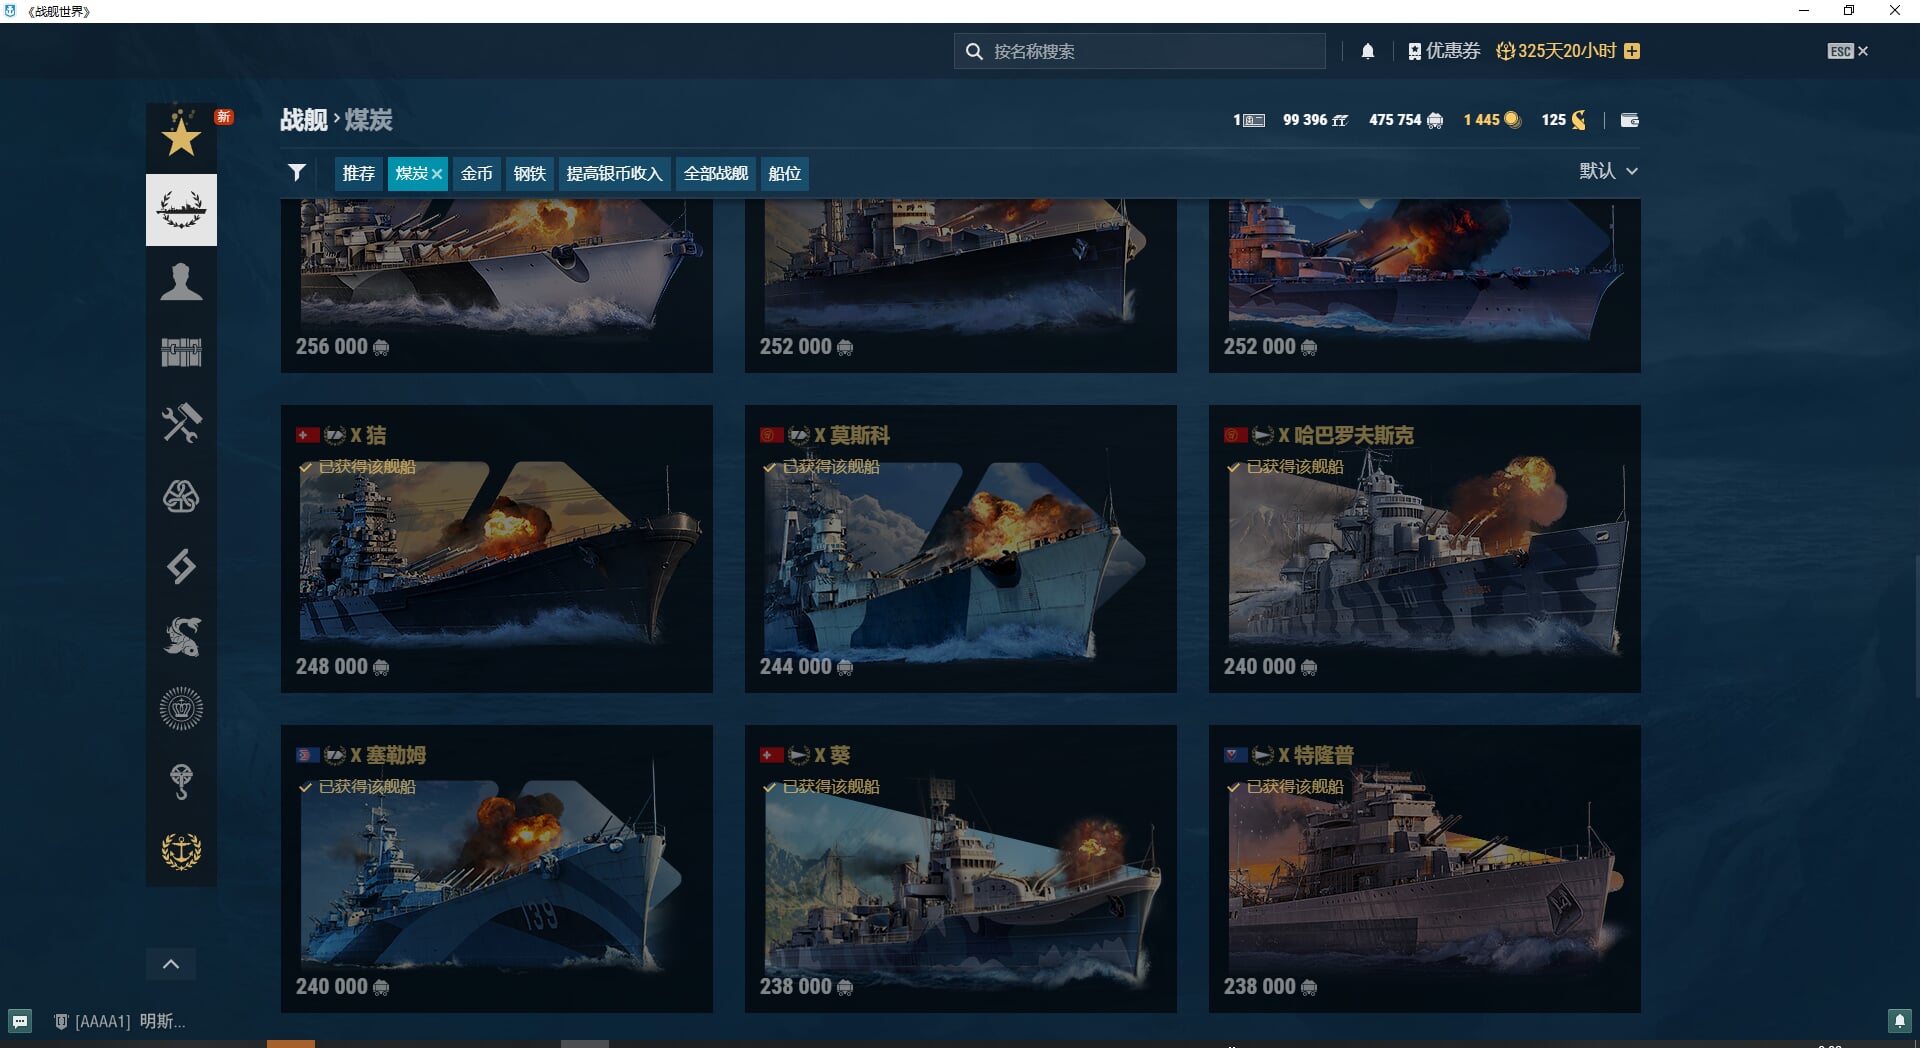Click the 优惠券 coupons button

click(1443, 51)
